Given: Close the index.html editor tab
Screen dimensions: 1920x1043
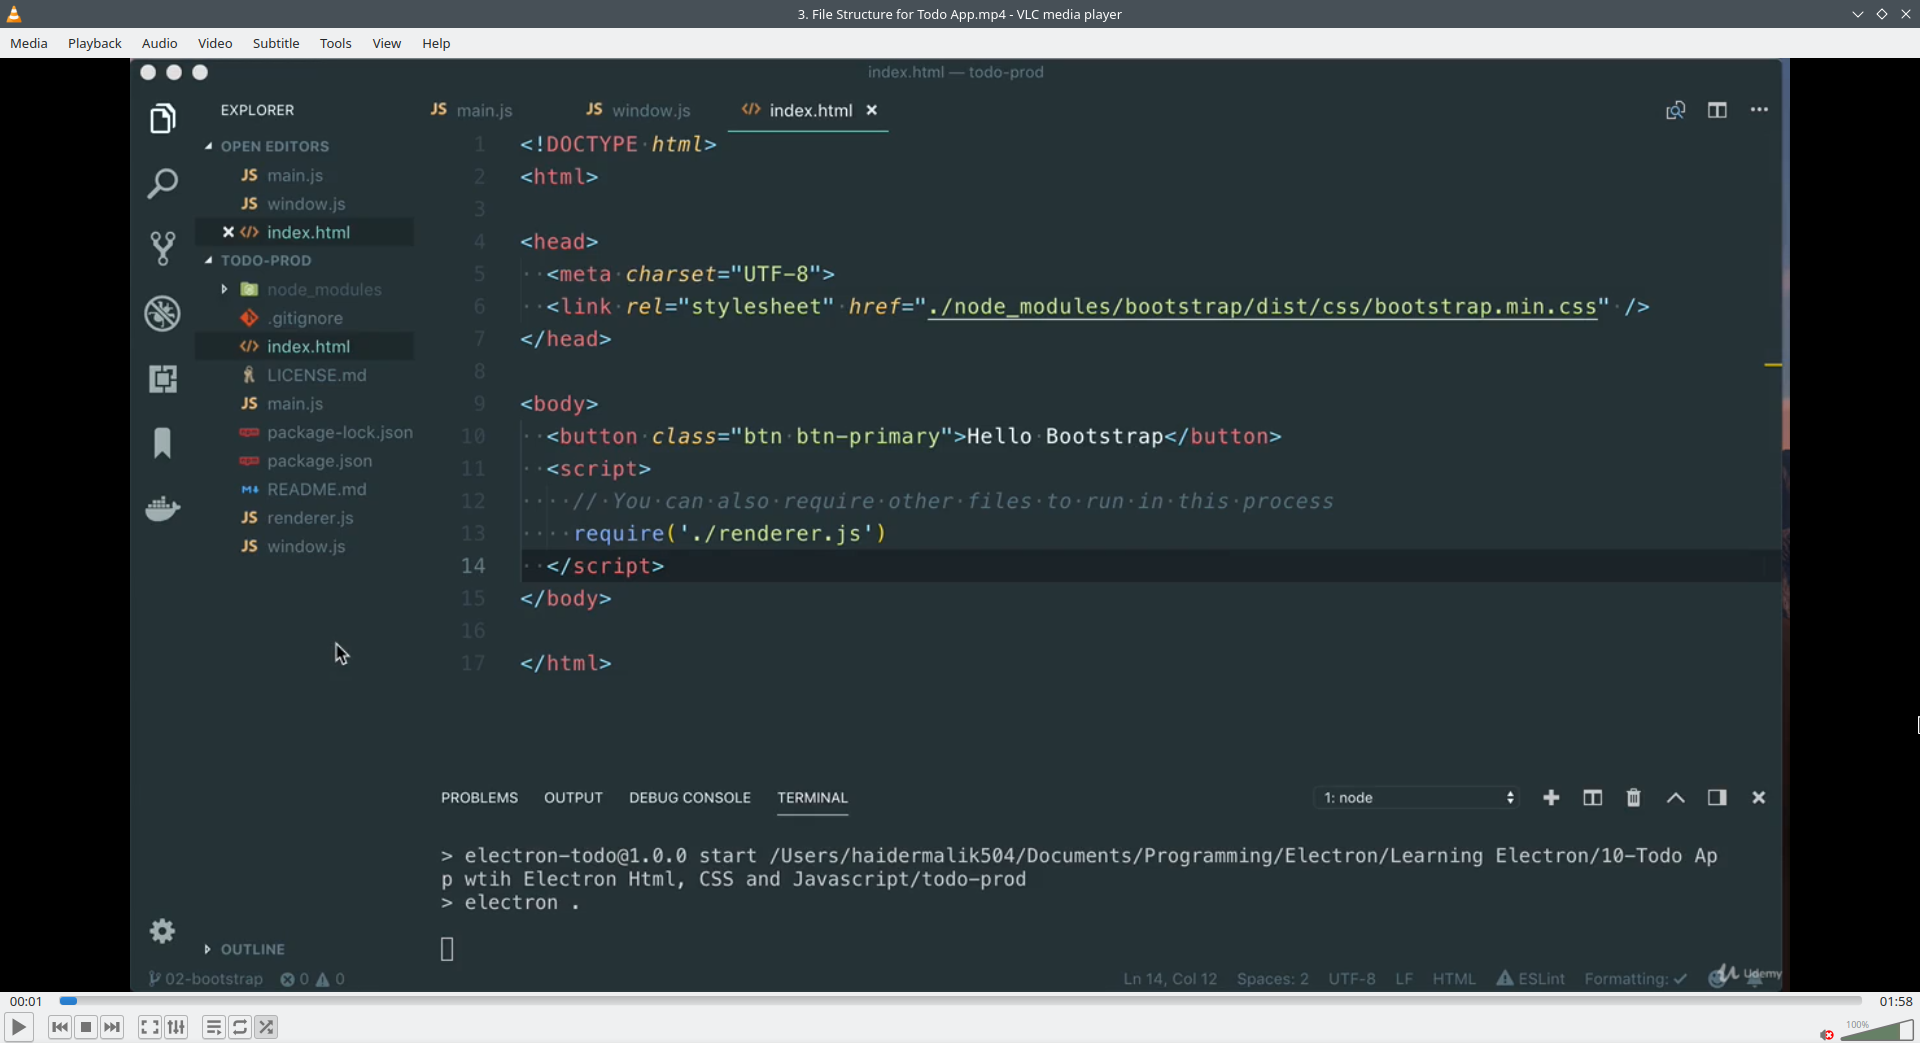Looking at the screenshot, I should click(872, 110).
